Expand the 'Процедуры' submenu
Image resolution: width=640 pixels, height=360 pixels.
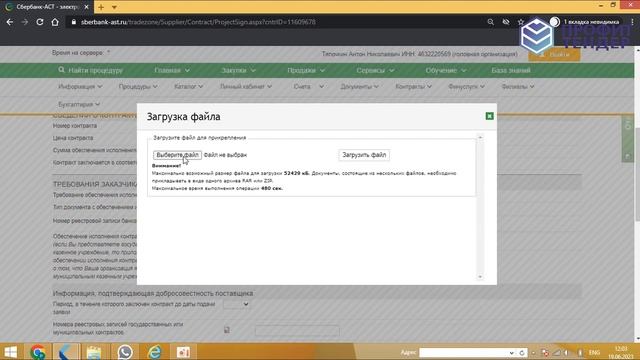click(x=138, y=87)
